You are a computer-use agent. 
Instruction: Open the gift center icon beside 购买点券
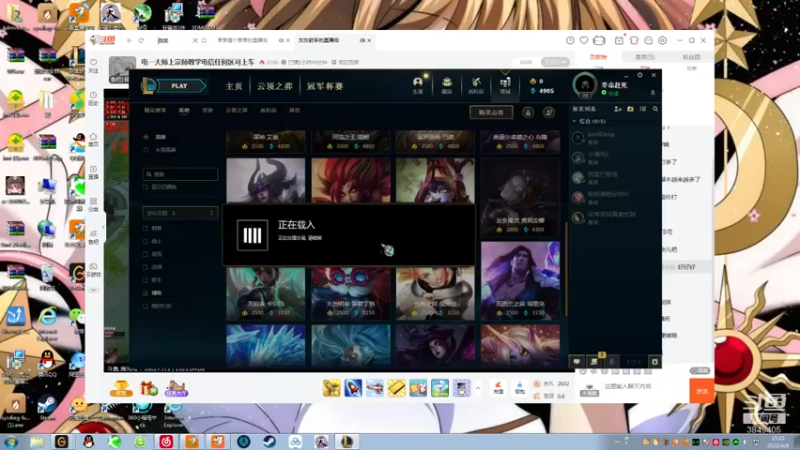click(528, 112)
